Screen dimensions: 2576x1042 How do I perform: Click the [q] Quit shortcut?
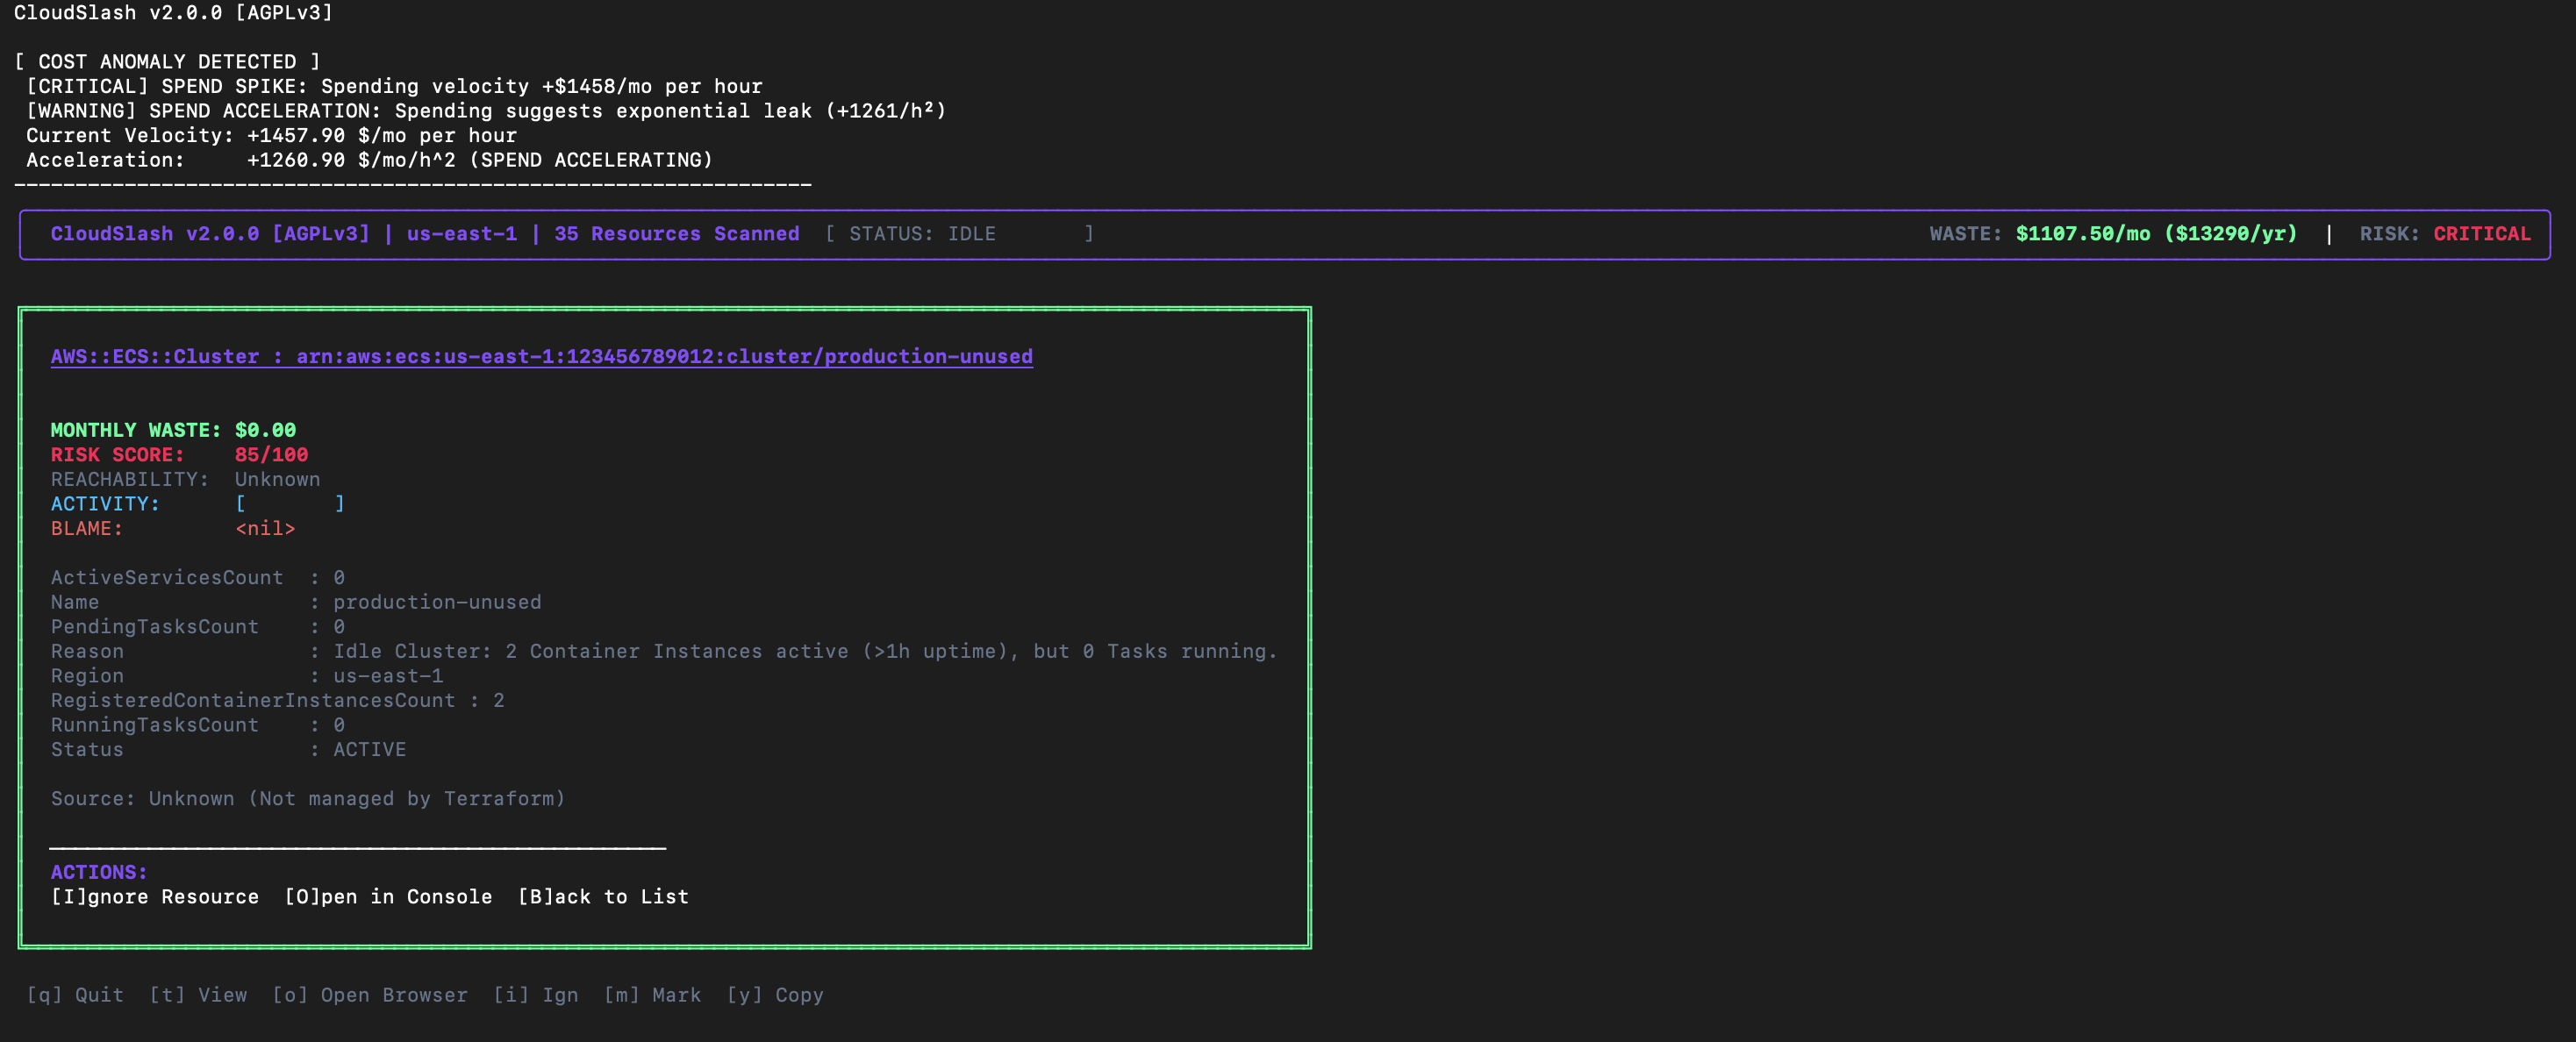point(75,995)
